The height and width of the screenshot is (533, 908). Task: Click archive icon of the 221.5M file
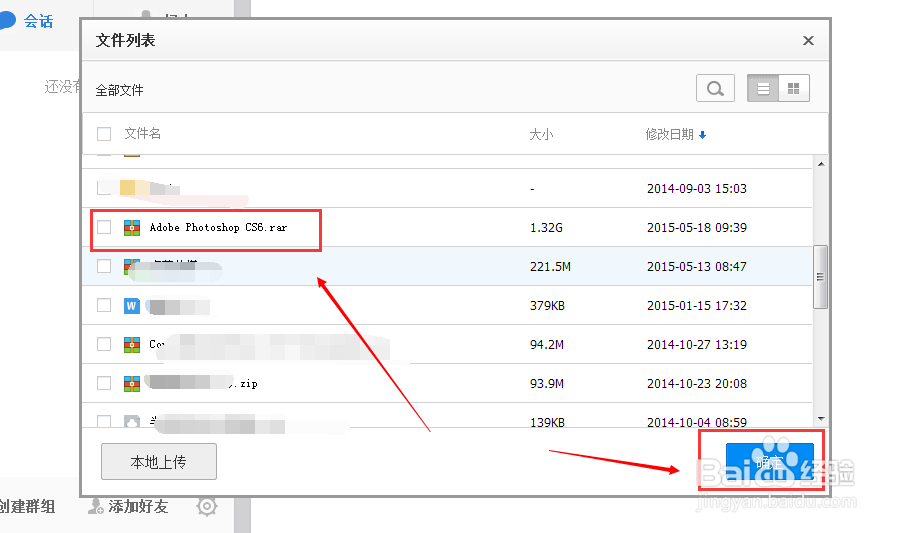(130, 266)
